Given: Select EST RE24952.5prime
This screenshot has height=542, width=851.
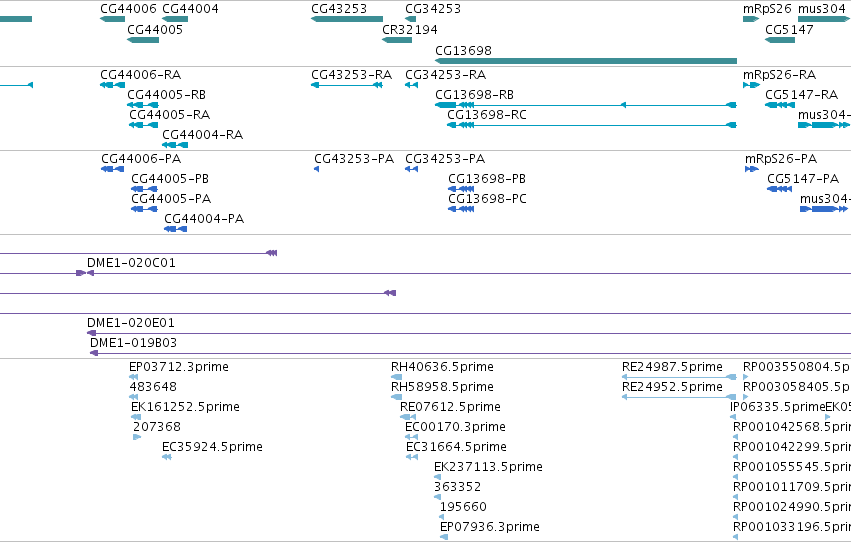Looking at the screenshot, I should click(672, 387).
